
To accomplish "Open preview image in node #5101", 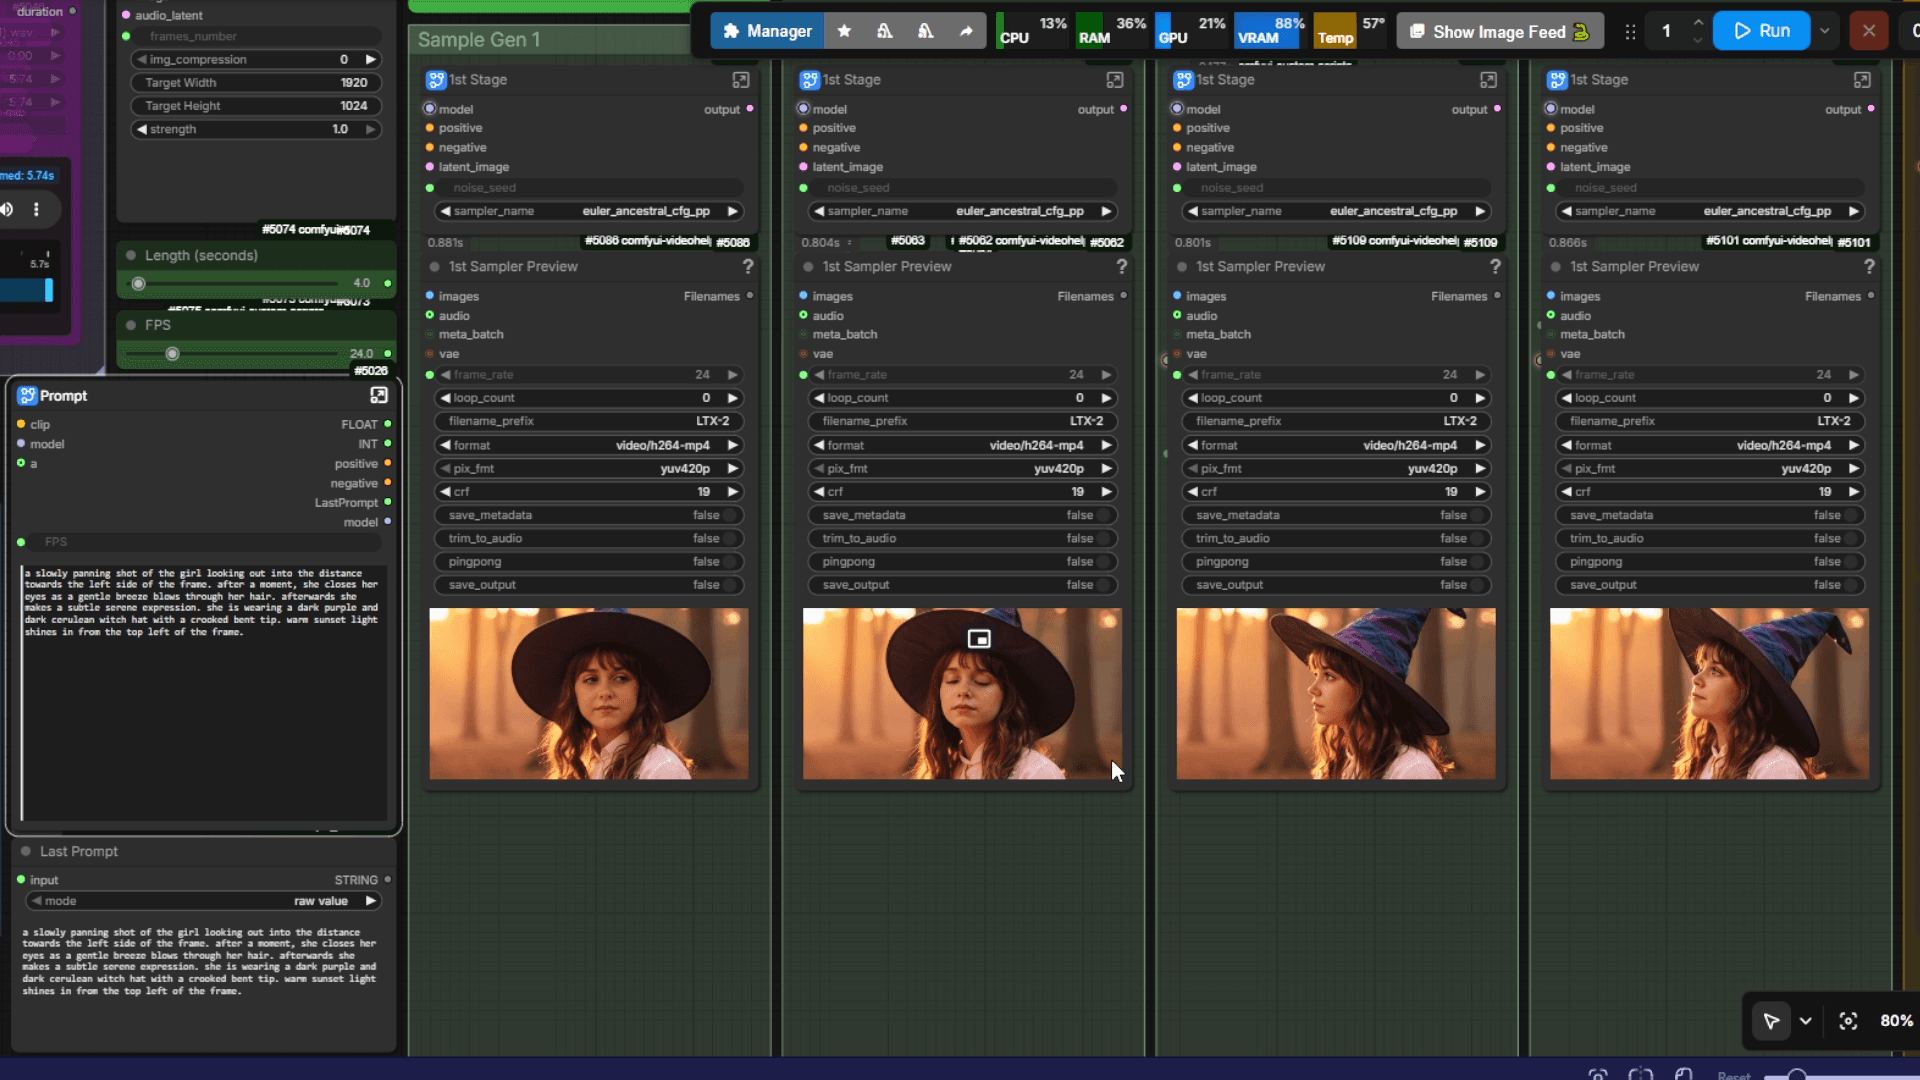I will coord(1710,693).
